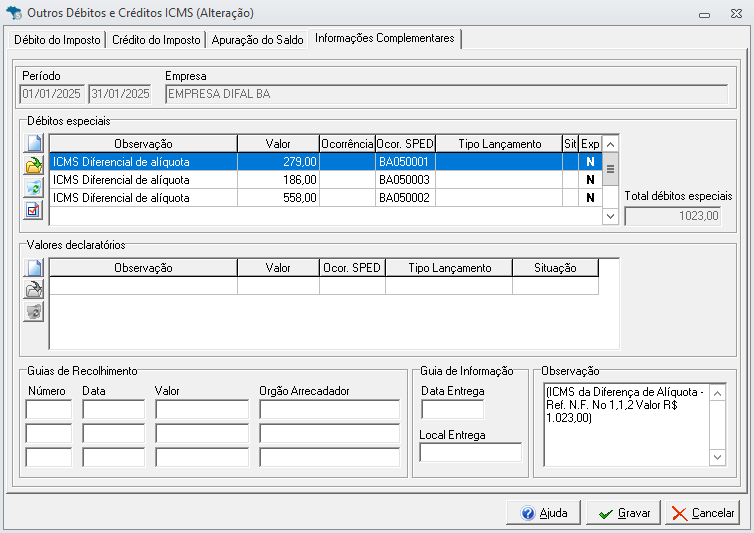754x533 pixels.
Task: Click the open folder icon in Débitos especiais
Action: pos(34,166)
